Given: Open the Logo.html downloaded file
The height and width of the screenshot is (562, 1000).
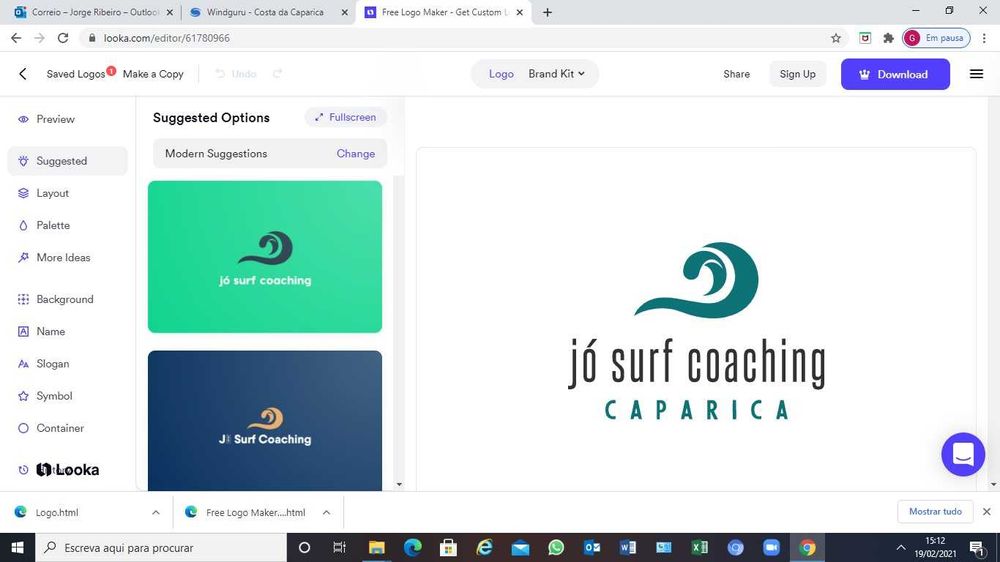Looking at the screenshot, I should [57, 512].
